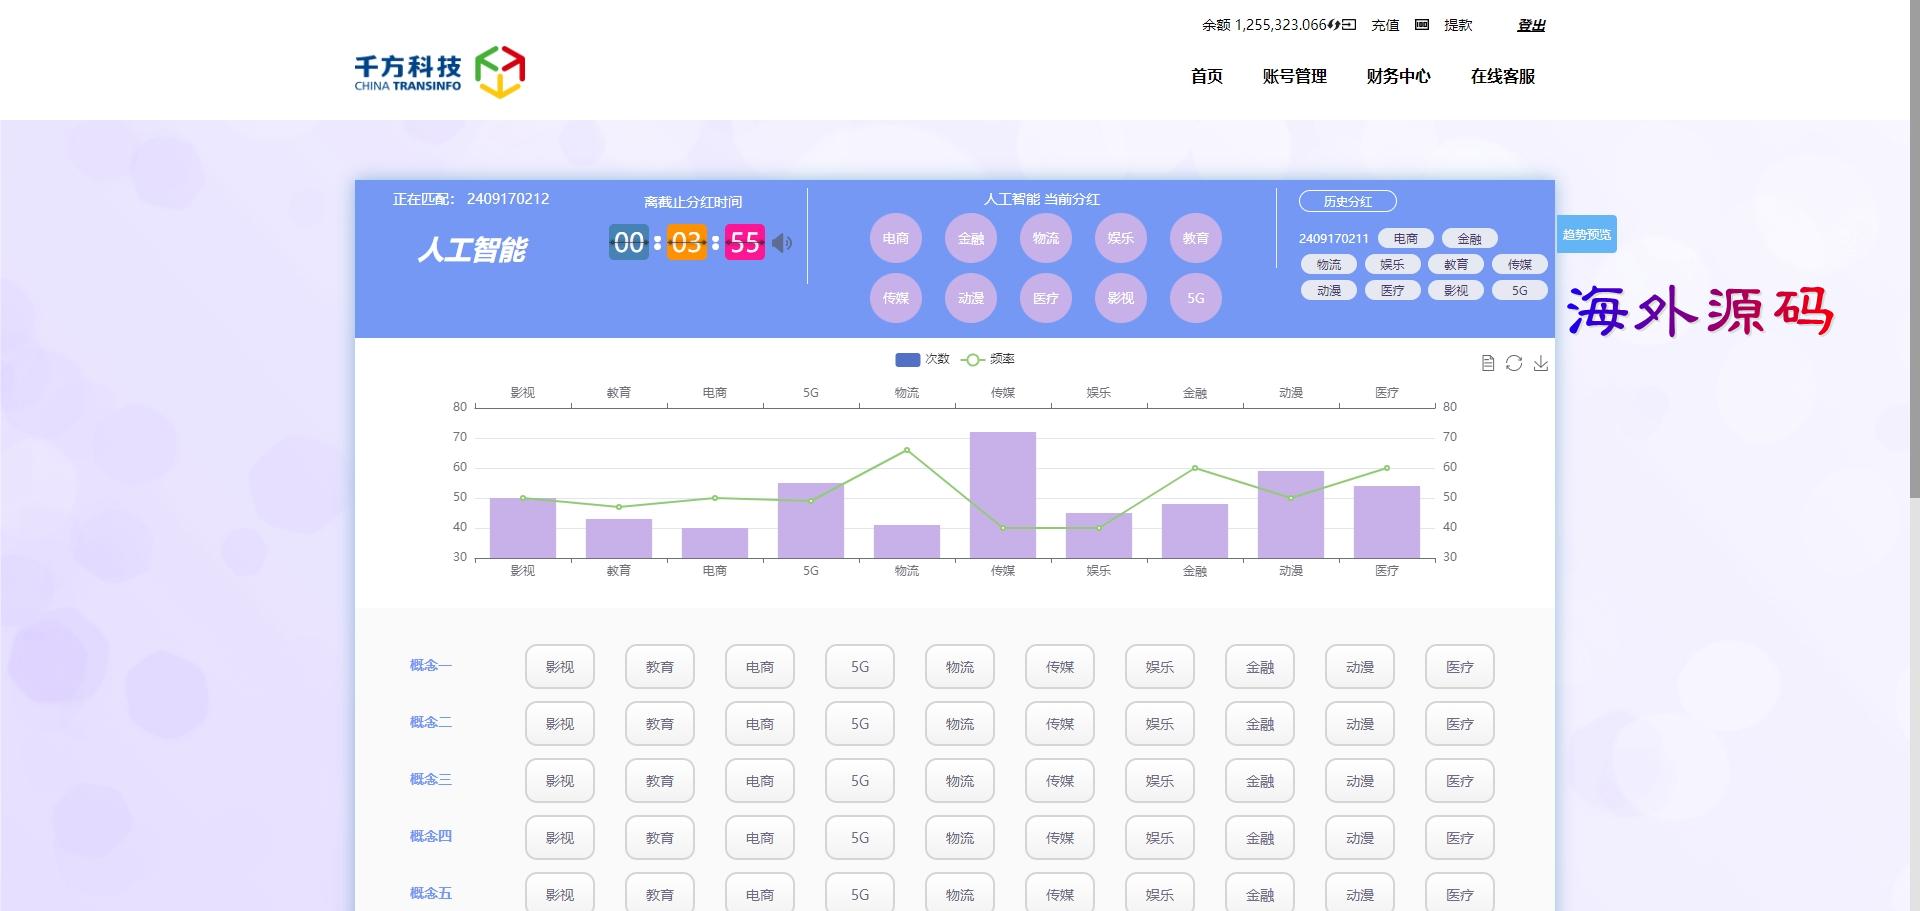The width and height of the screenshot is (1920, 911).
Task: Select 电商 in row 概念三
Action: click(760, 781)
